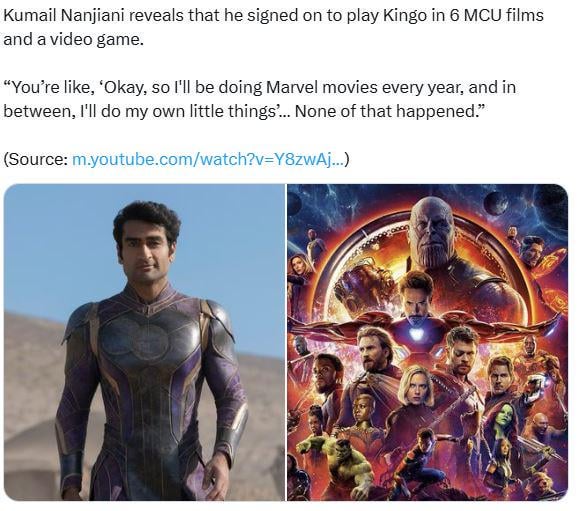The width and height of the screenshot is (579, 511).
Task: Open the Kingo Eternals photo thumbnail
Action: 144,342
